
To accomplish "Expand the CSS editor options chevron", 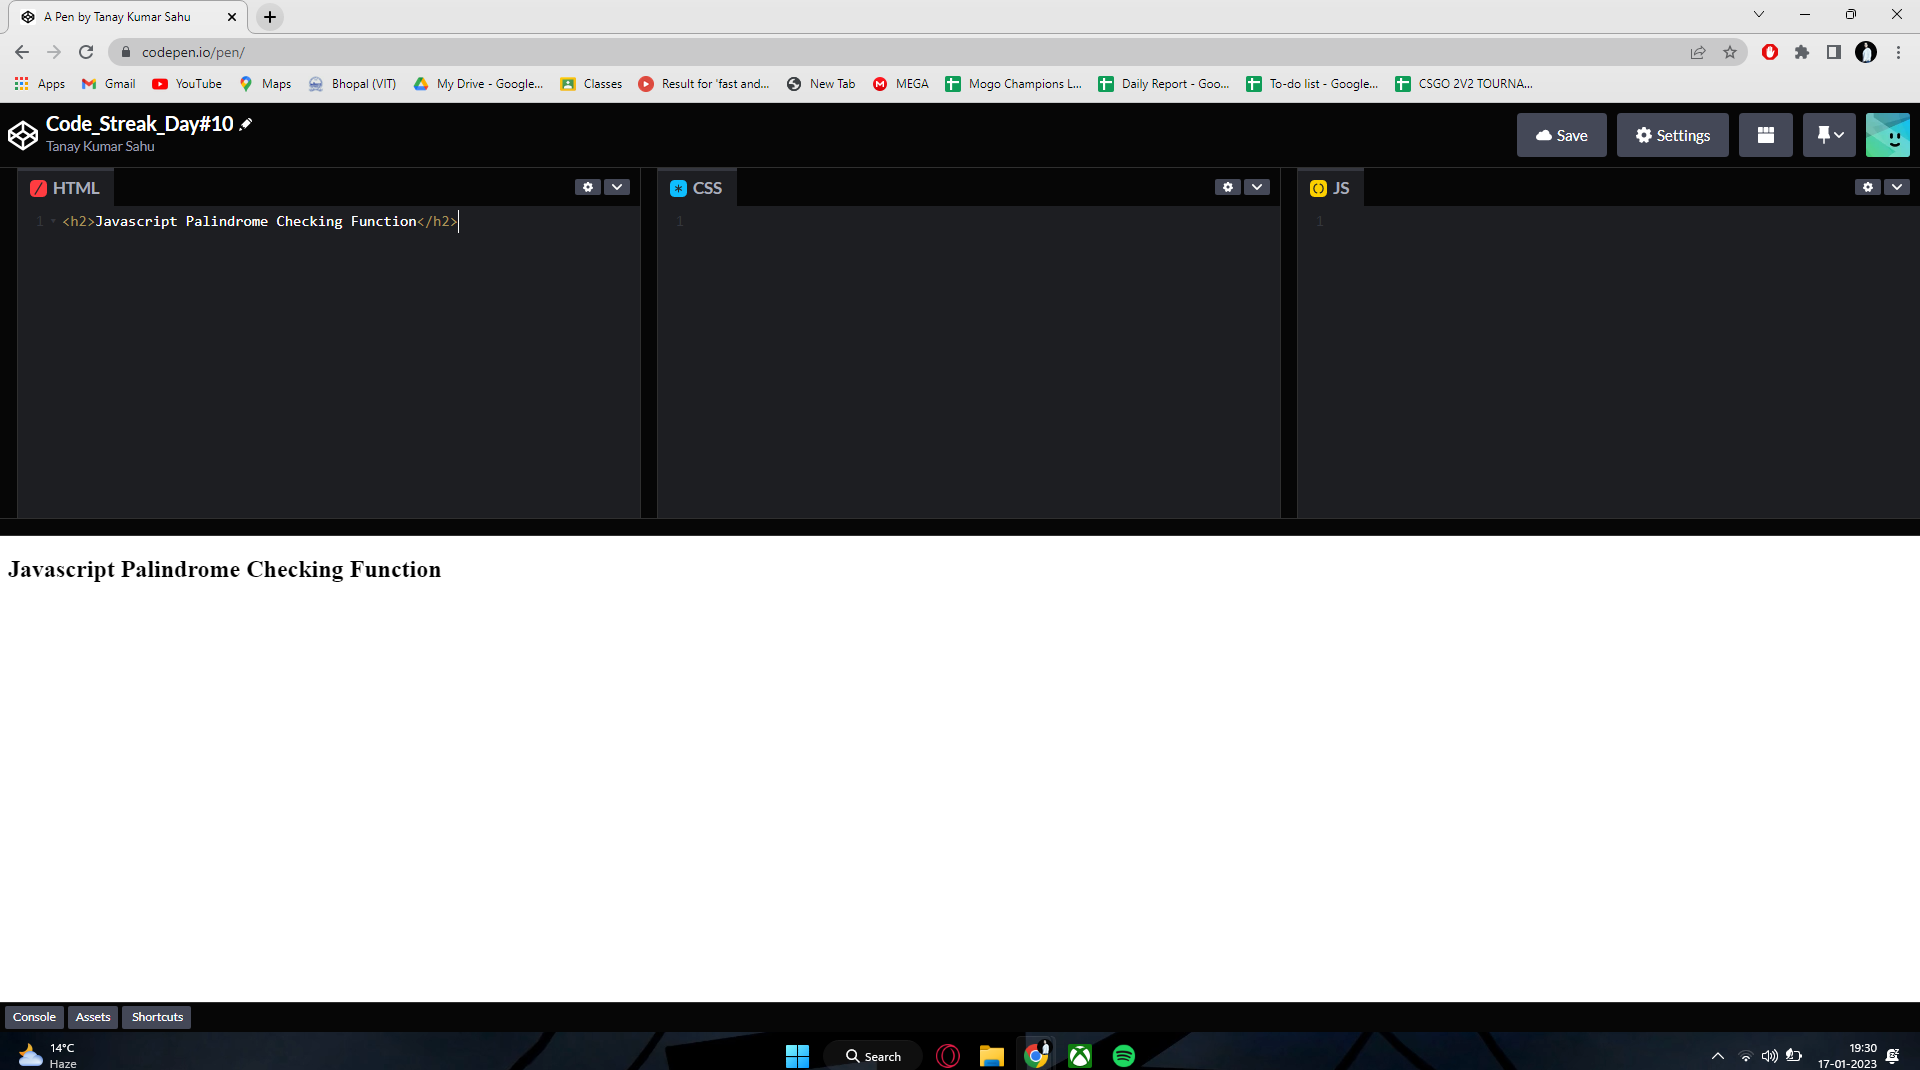I will coord(1257,187).
